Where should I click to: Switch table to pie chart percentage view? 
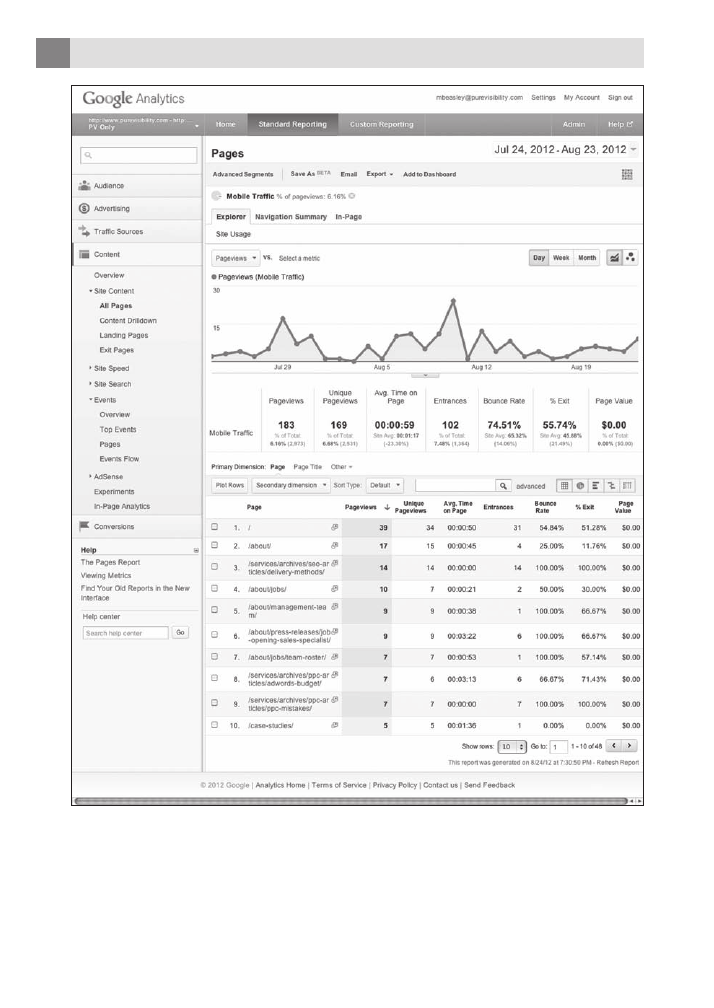pos(580,485)
